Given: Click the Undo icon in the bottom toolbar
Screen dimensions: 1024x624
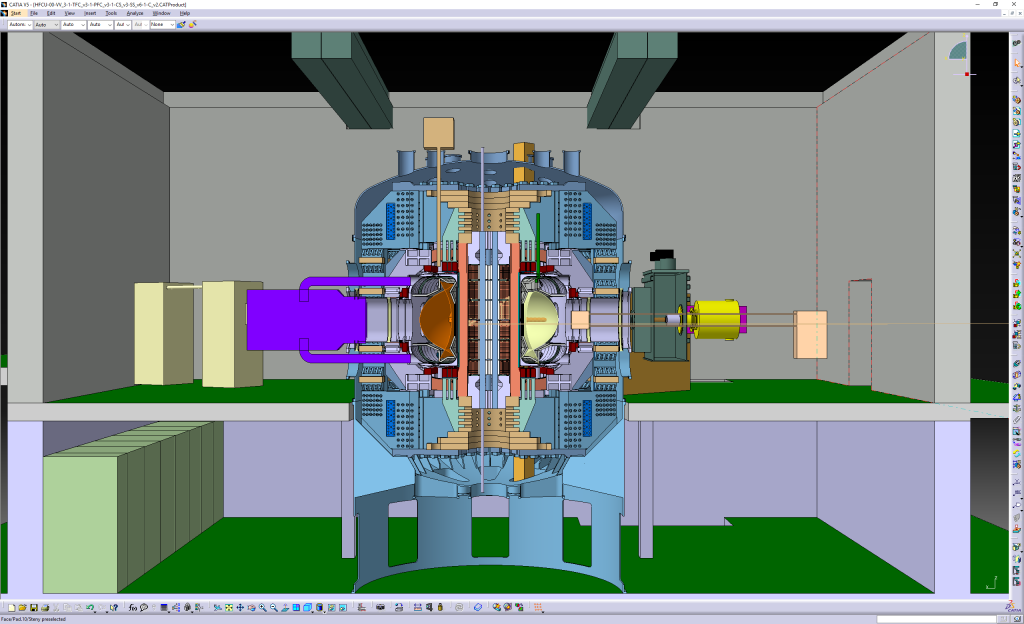Looking at the screenshot, I should tap(90, 605).
